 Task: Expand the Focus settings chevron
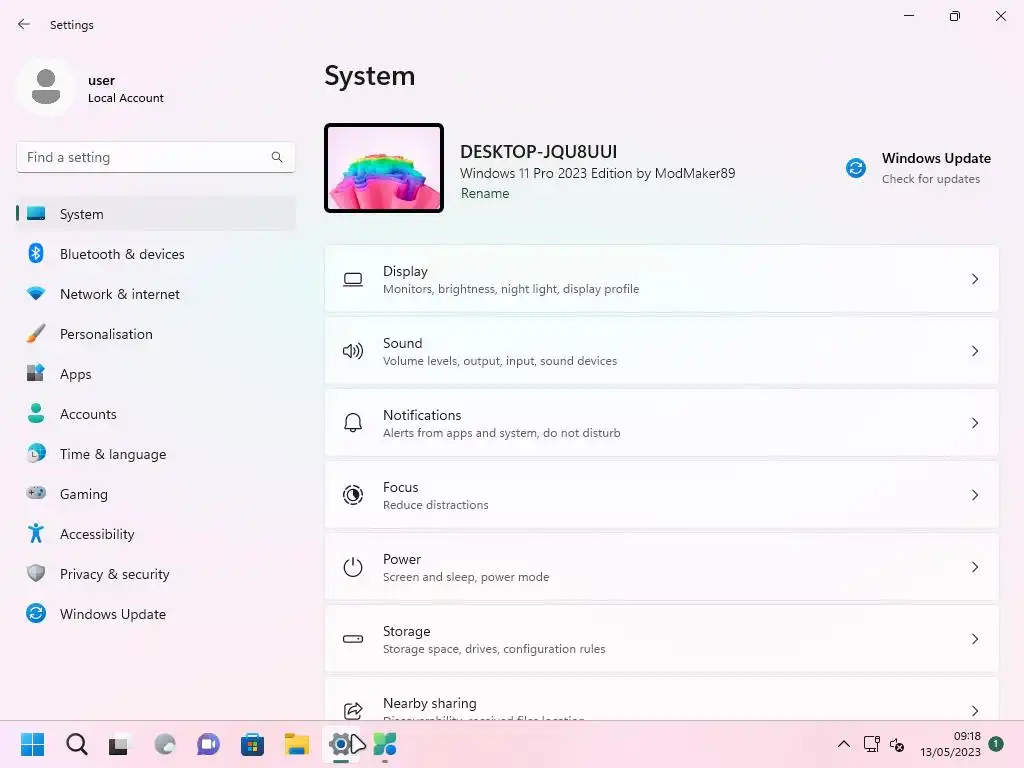pos(974,495)
